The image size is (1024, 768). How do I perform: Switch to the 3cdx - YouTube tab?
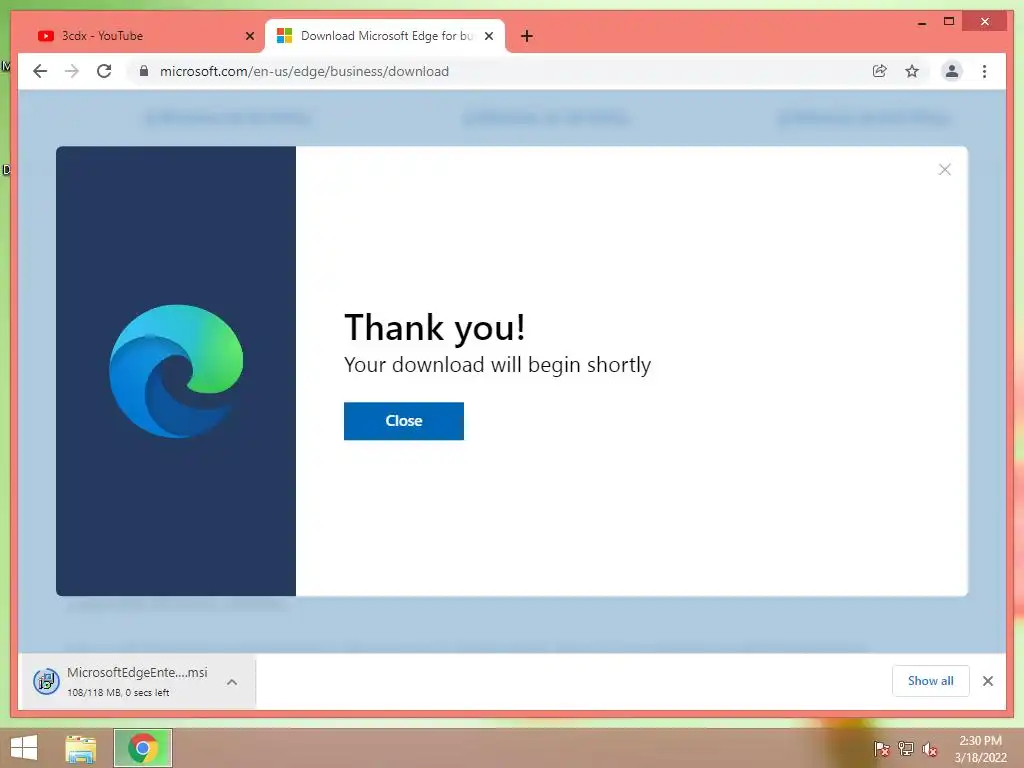pos(144,36)
